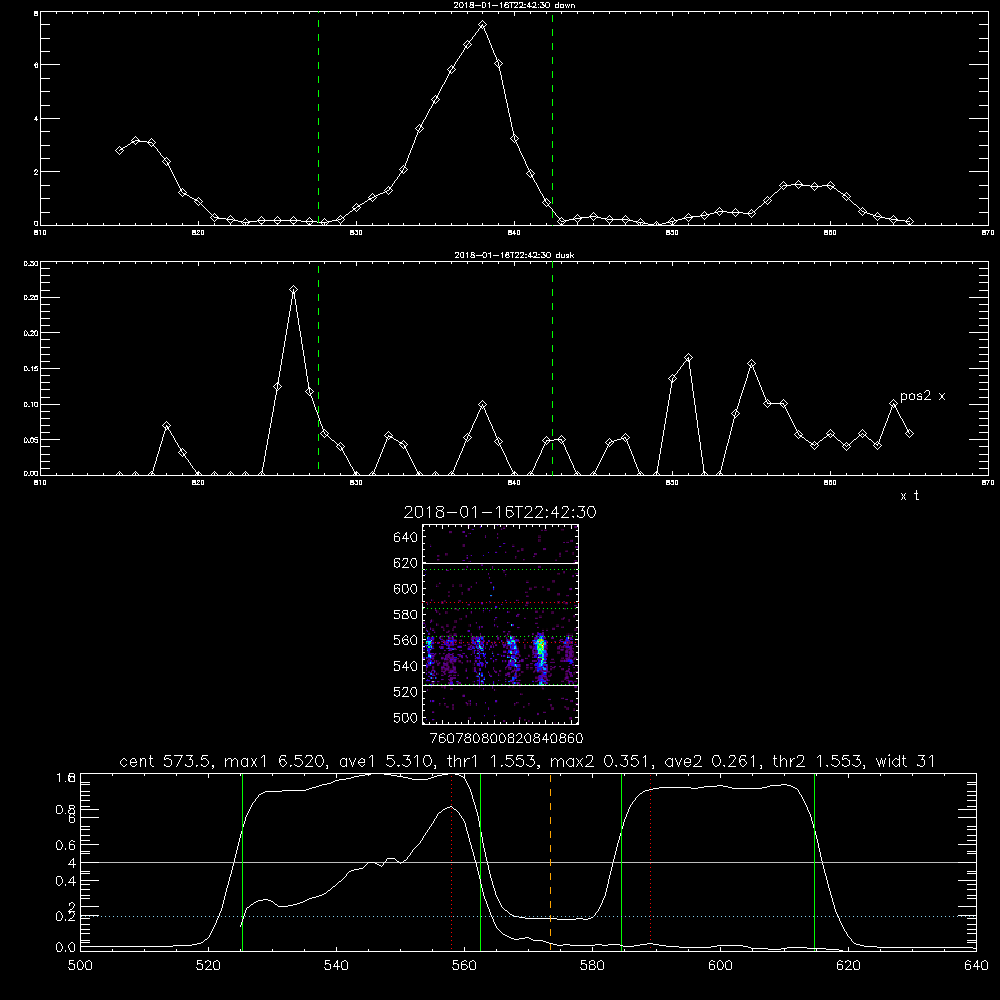Click the "560" label on heatmap y-axis
This screenshot has width=1000, height=1000.
(406, 640)
